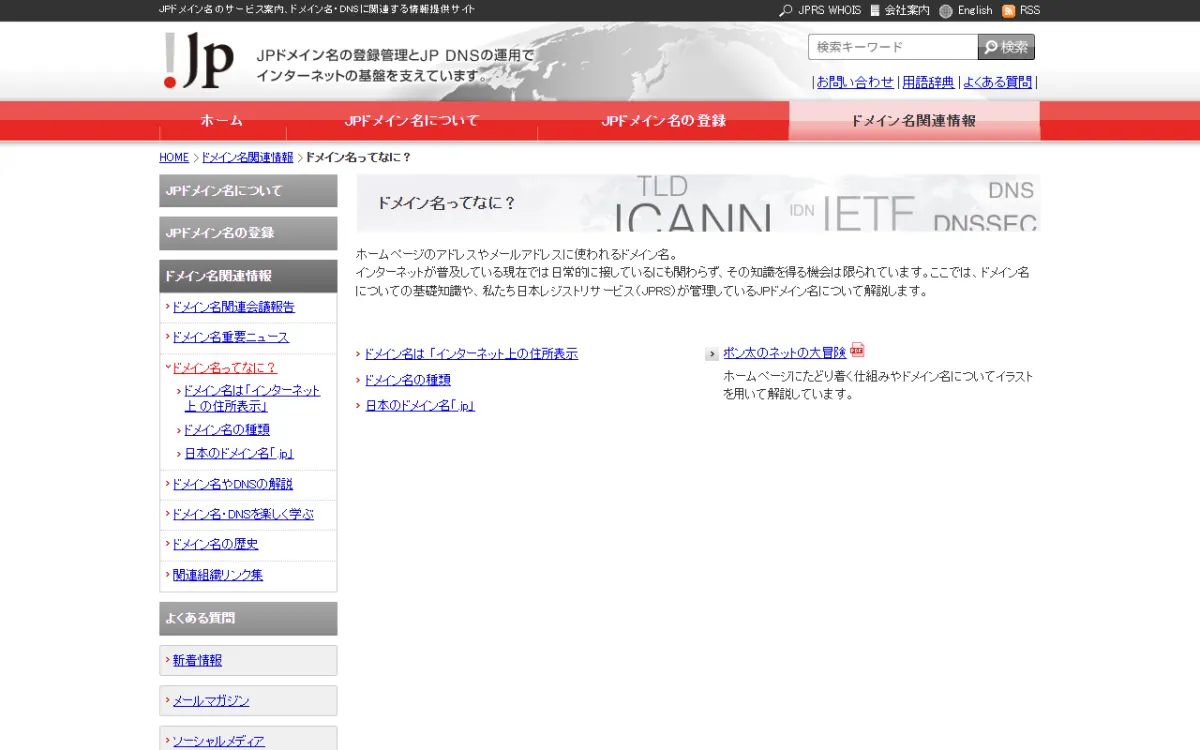Open sidebar item ドメイン名関連会議報告

click(x=233, y=307)
